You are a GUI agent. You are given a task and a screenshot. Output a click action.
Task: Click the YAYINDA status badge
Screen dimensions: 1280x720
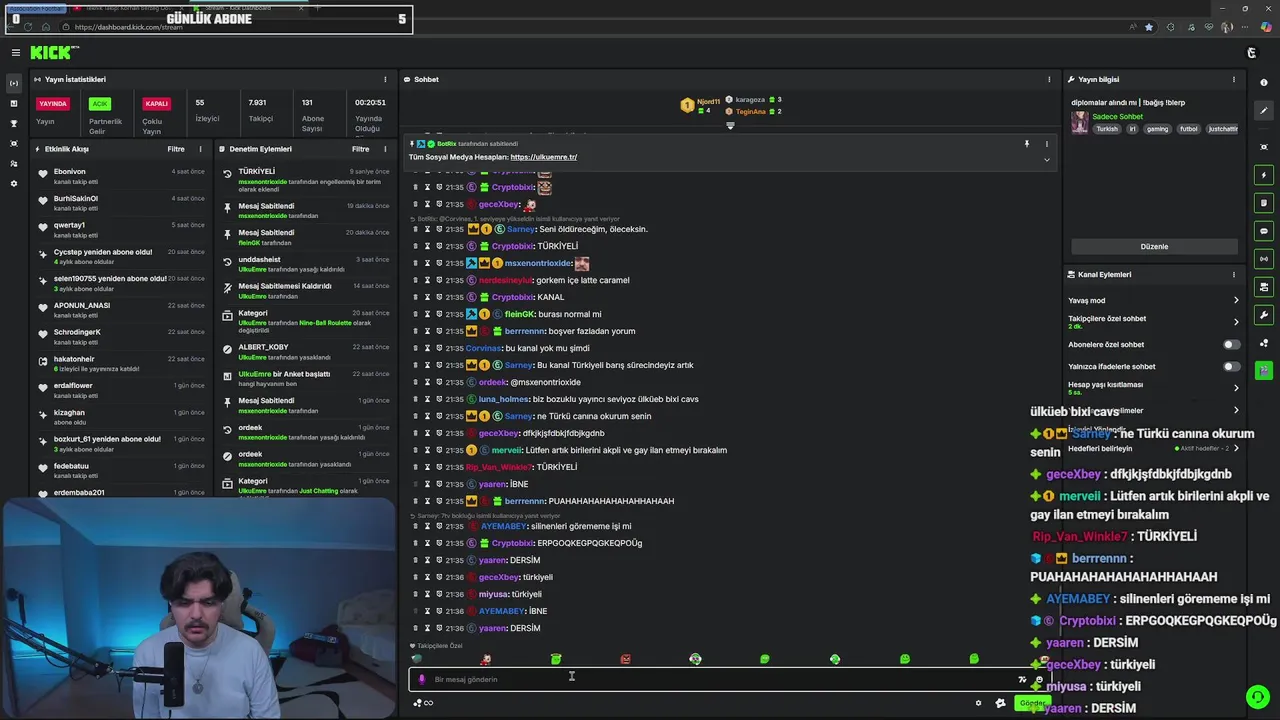point(52,104)
